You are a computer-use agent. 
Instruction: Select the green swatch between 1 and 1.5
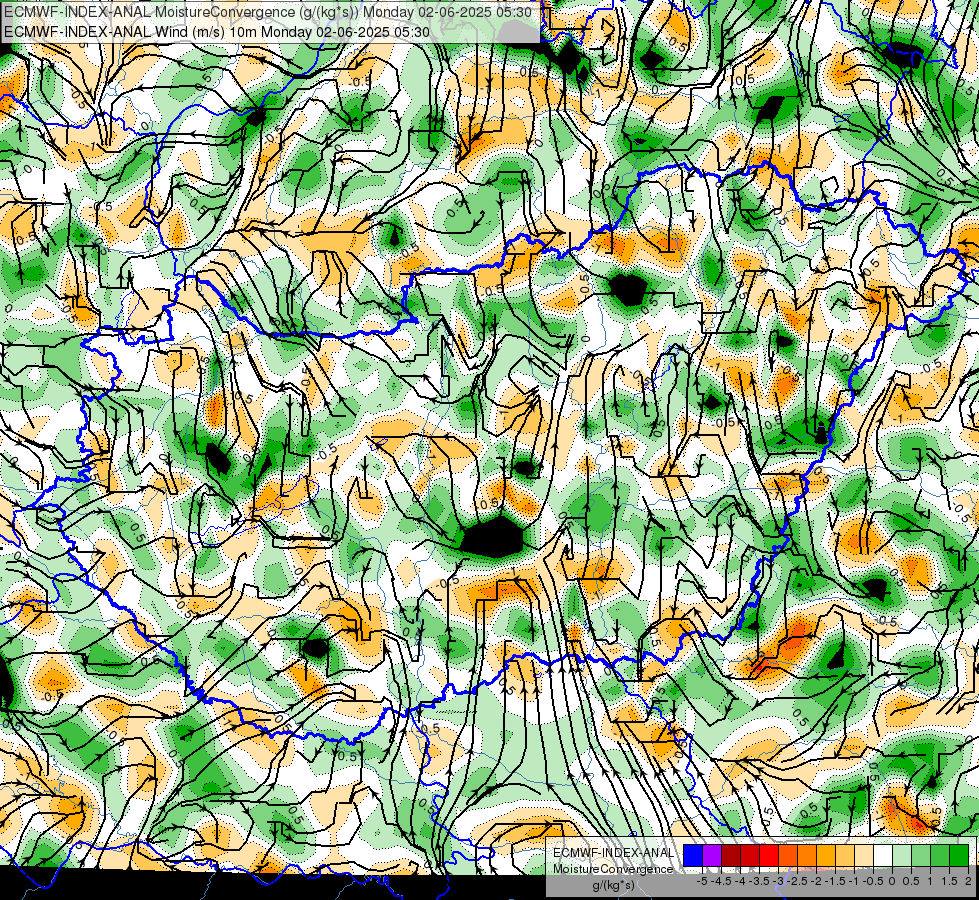940,856
